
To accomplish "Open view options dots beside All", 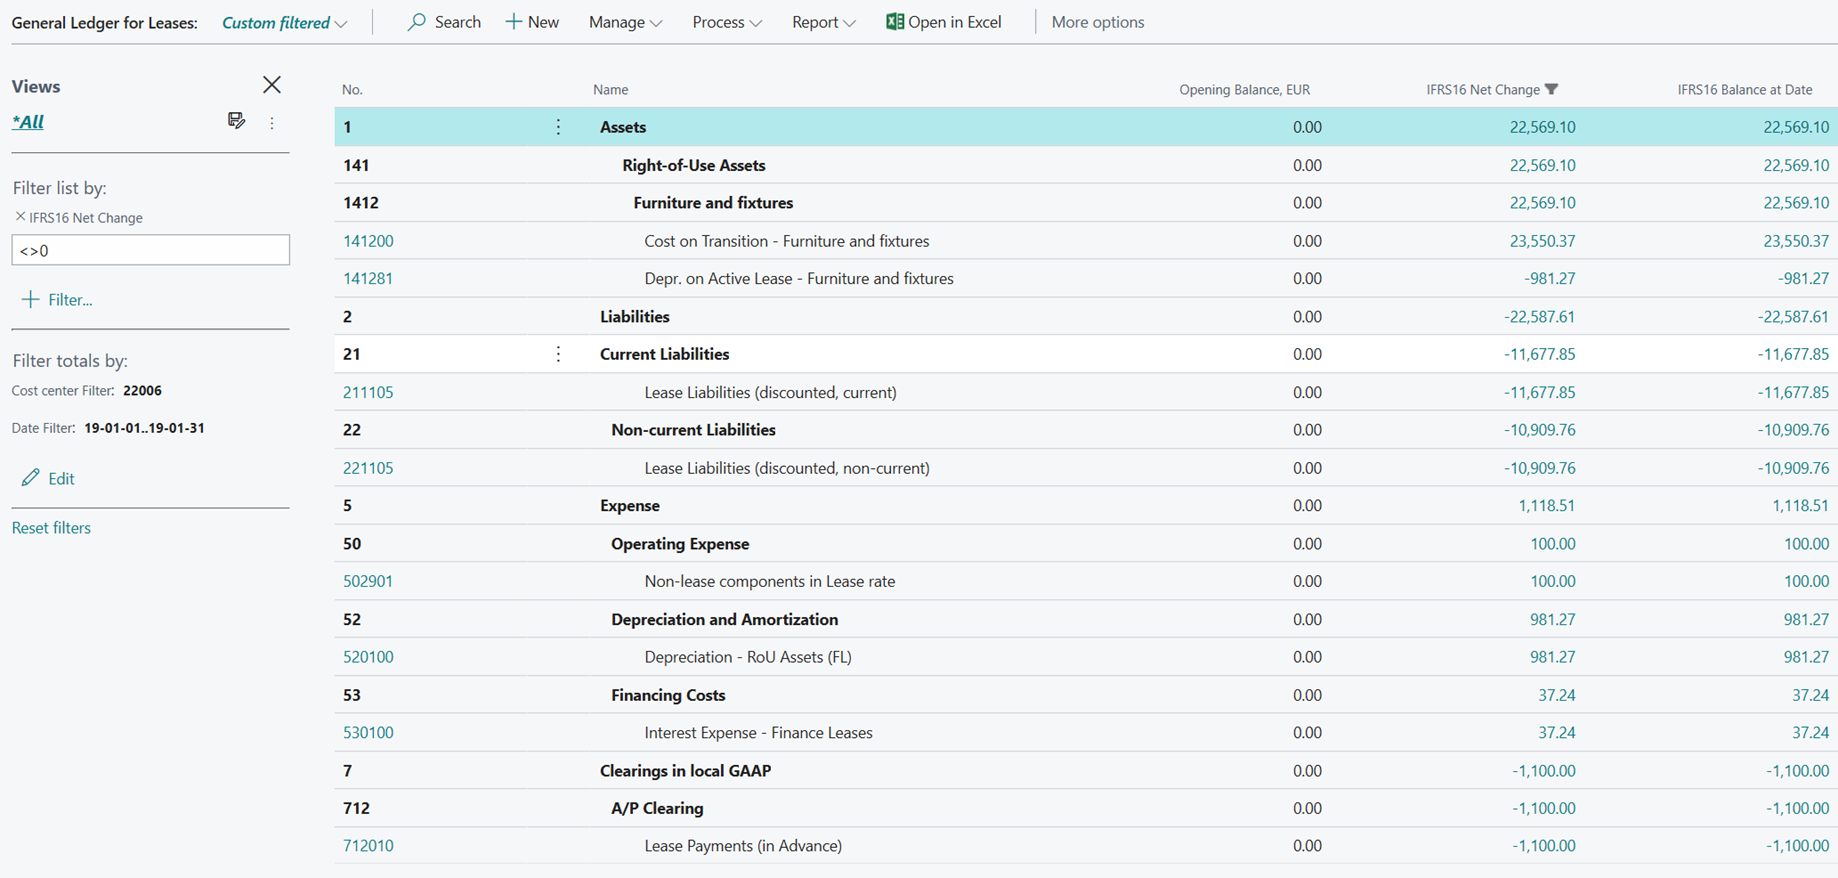I will pos(272,123).
